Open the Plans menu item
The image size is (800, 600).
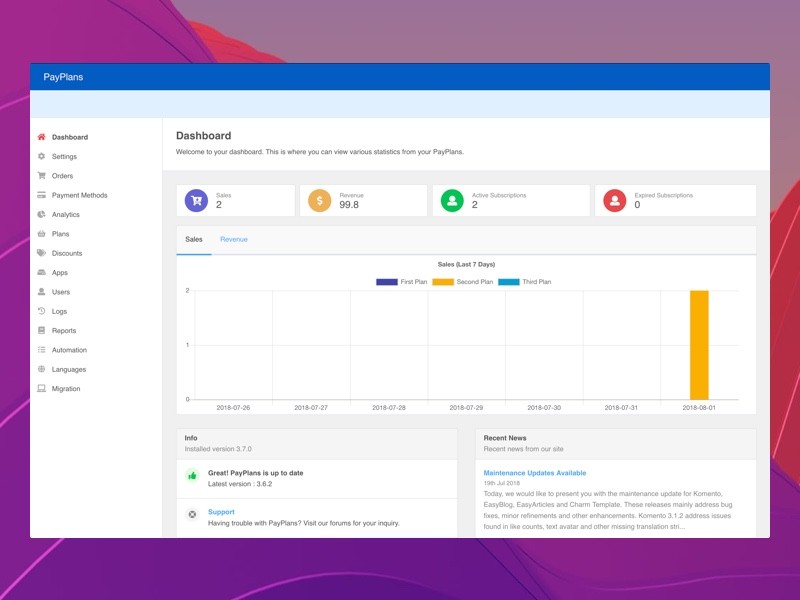[60, 234]
